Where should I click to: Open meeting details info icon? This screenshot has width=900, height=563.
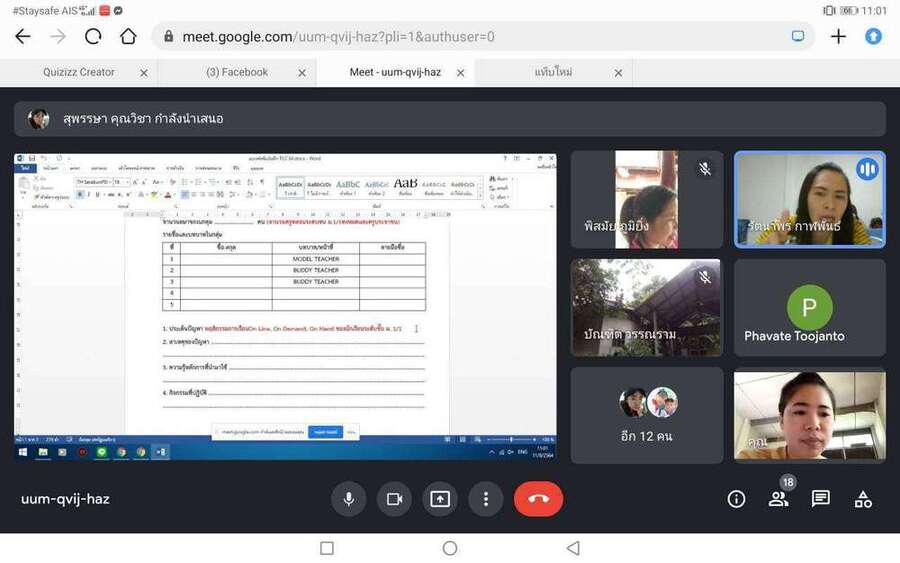coord(736,499)
